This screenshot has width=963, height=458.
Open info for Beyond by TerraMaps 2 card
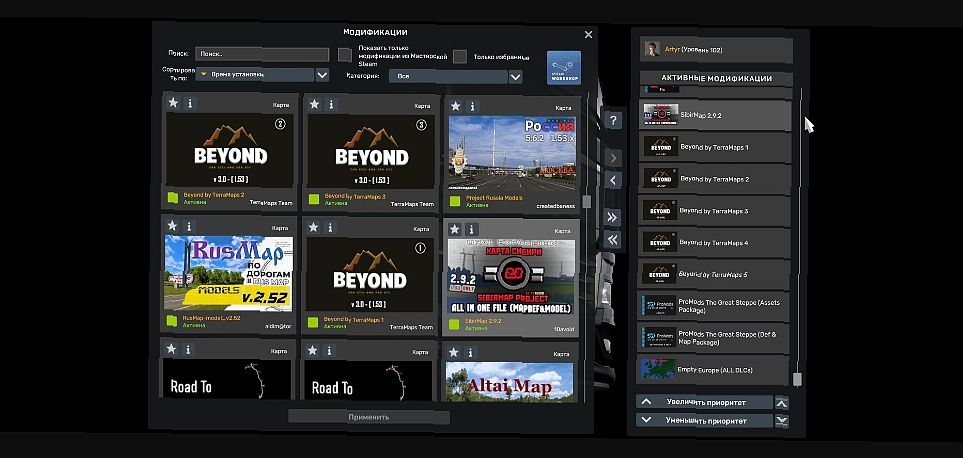[x=190, y=103]
